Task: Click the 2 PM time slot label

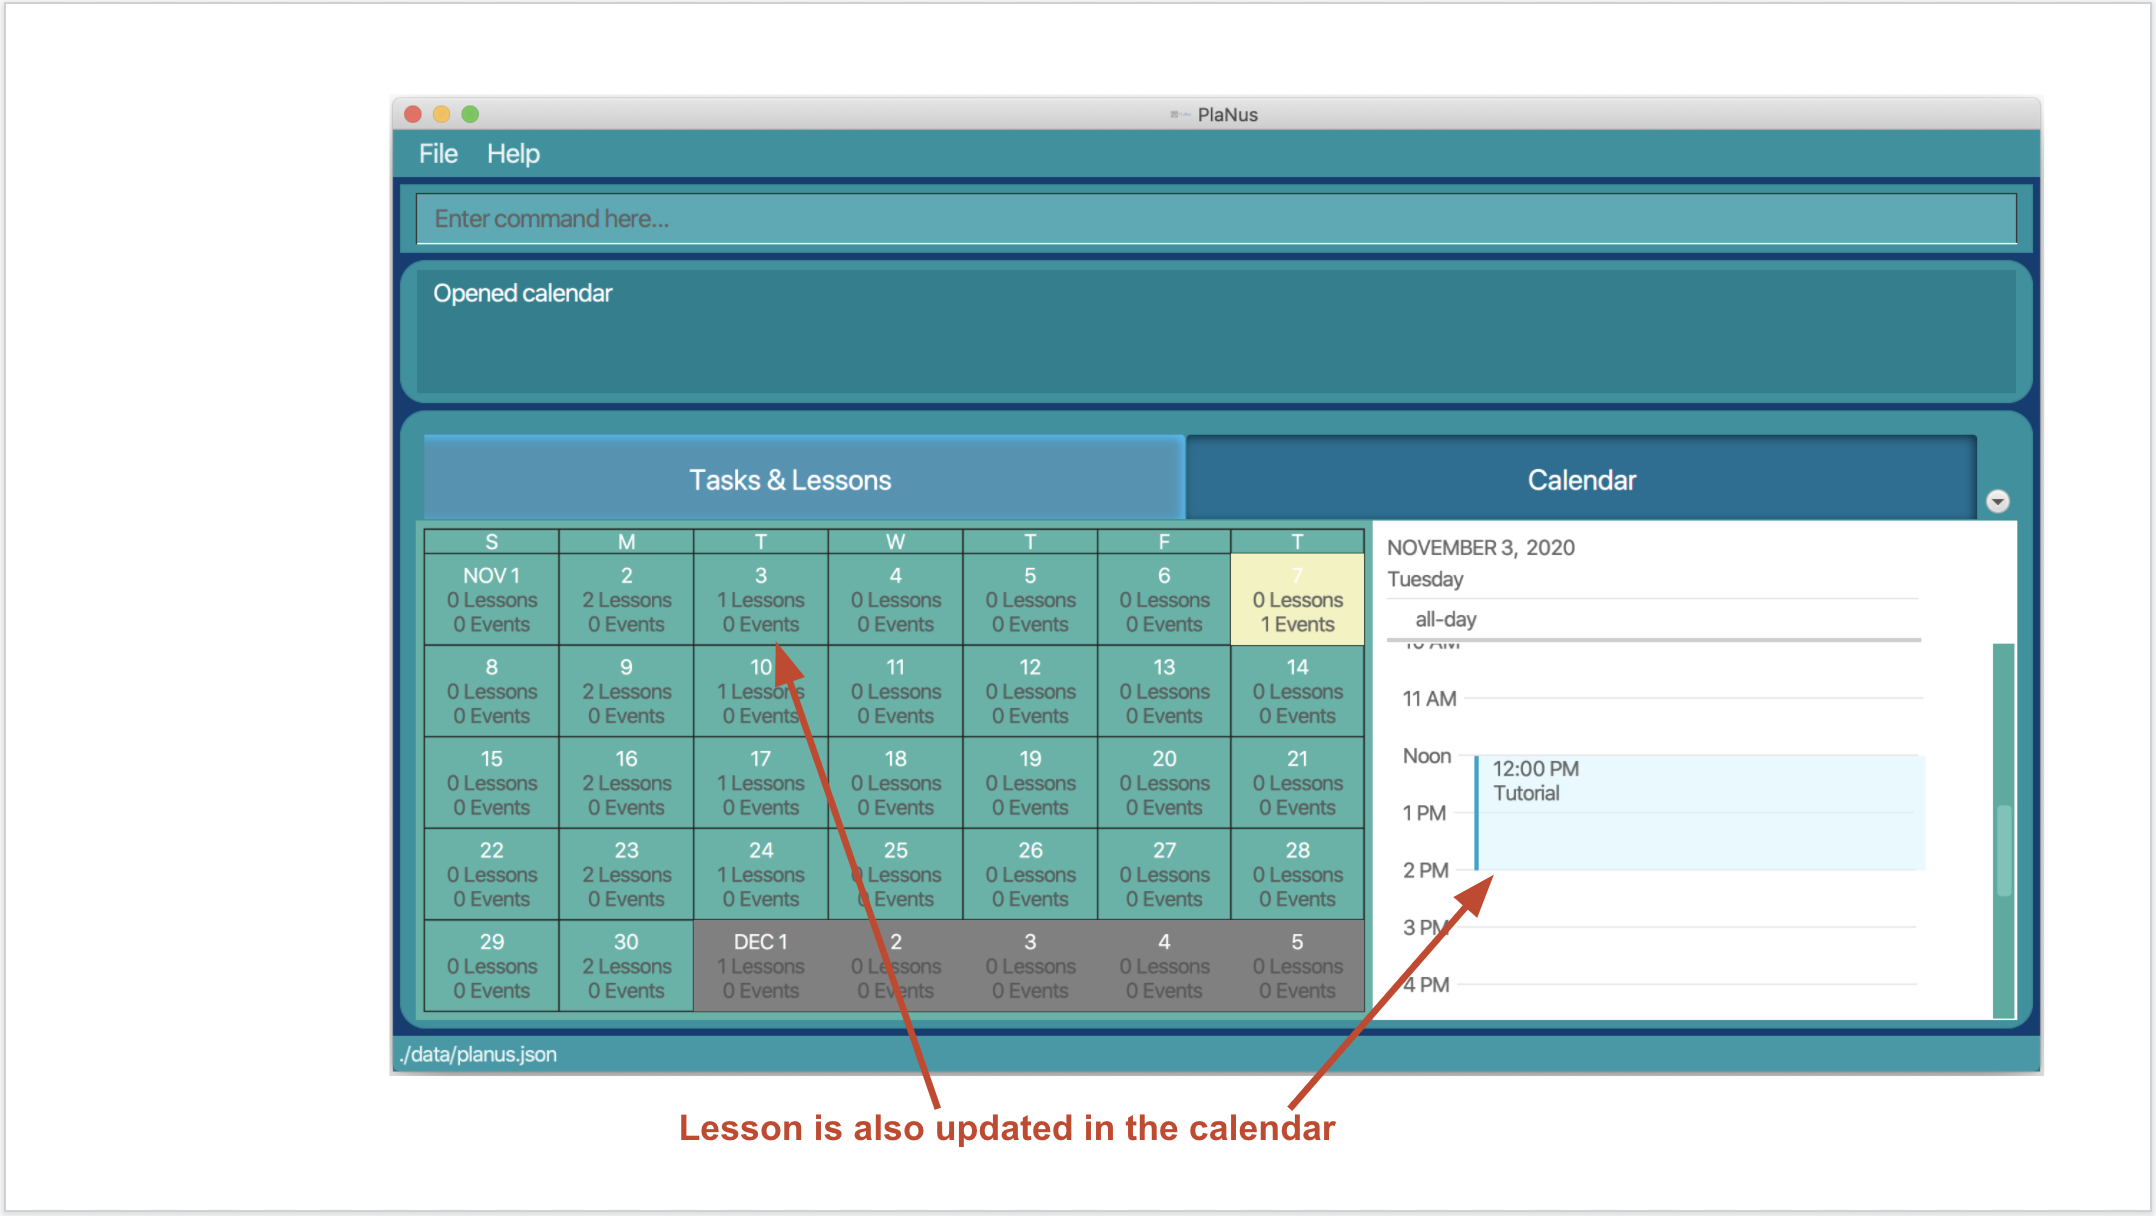Action: (x=1425, y=870)
